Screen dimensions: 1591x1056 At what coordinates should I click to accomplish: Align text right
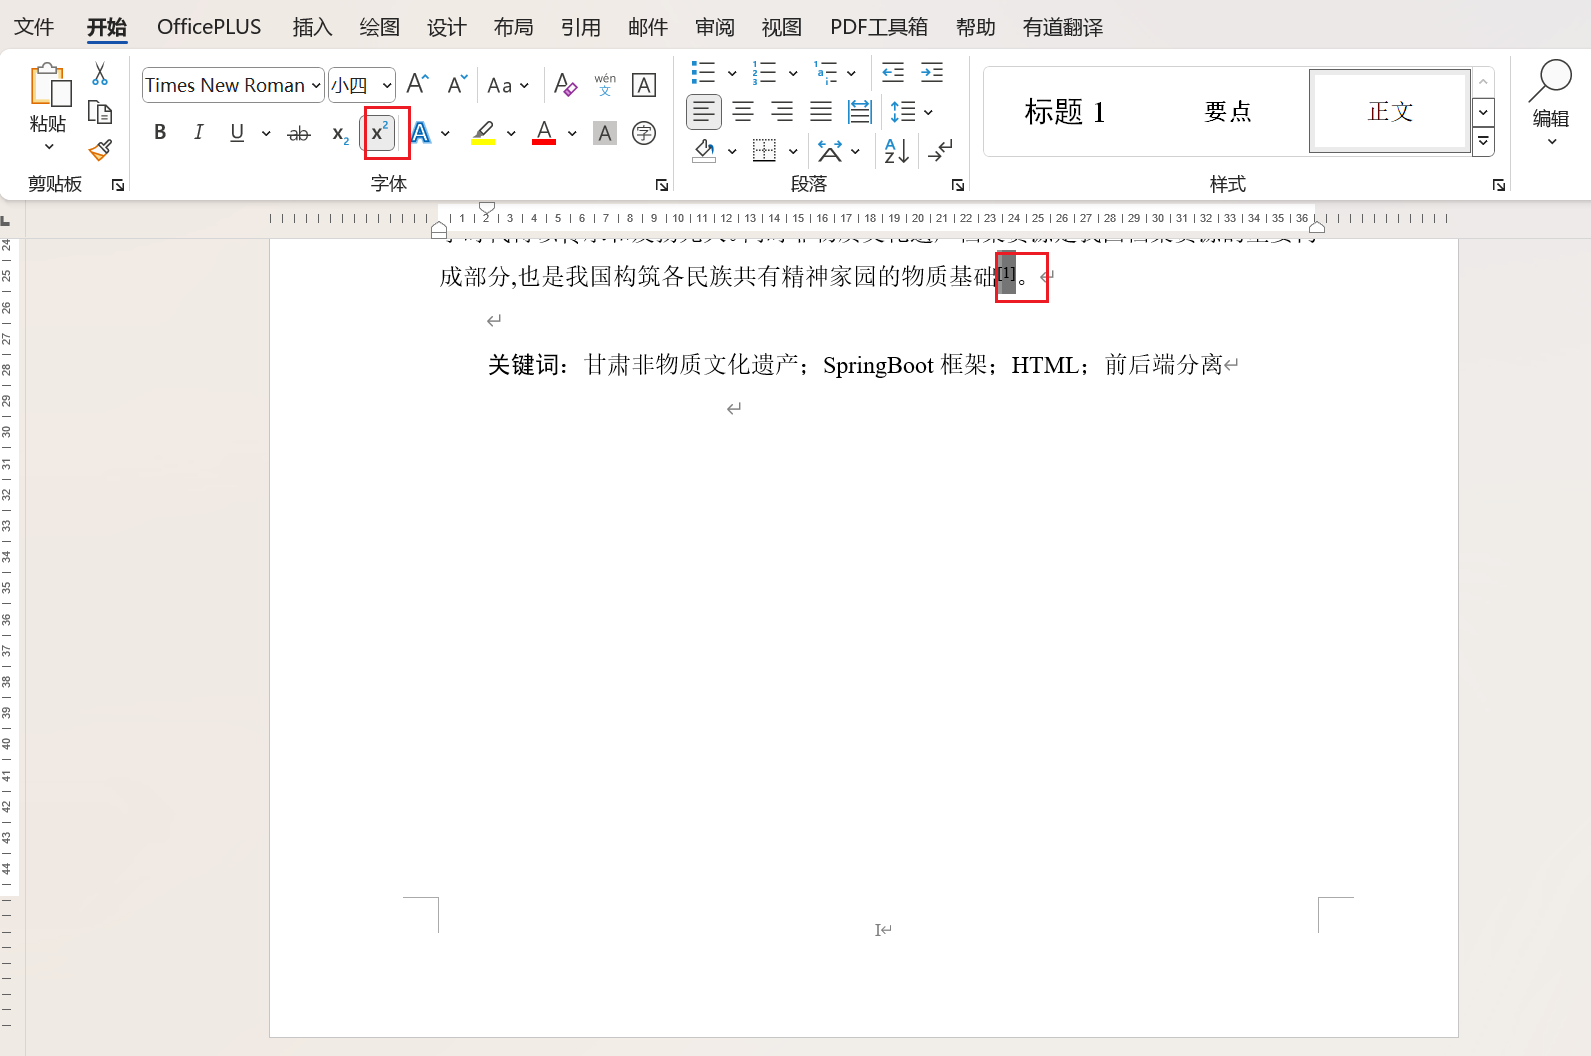point(782,111)
